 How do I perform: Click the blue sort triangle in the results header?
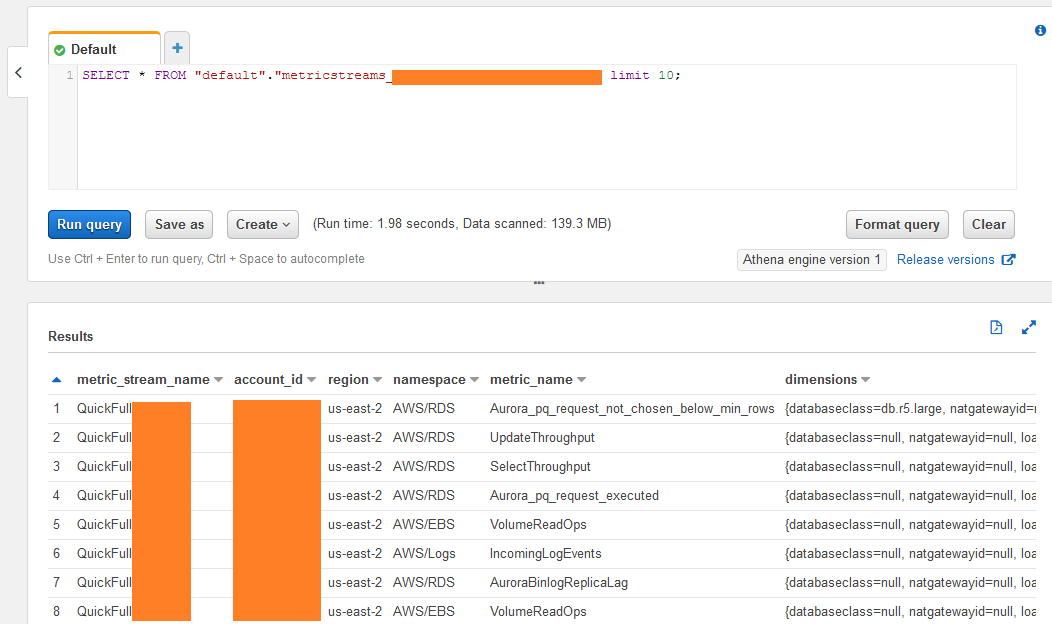coord(57,379)
